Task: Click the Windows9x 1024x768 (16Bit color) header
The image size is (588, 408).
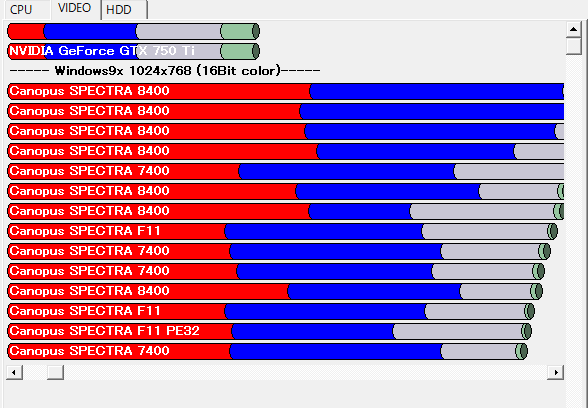Action: pos(165,70)
